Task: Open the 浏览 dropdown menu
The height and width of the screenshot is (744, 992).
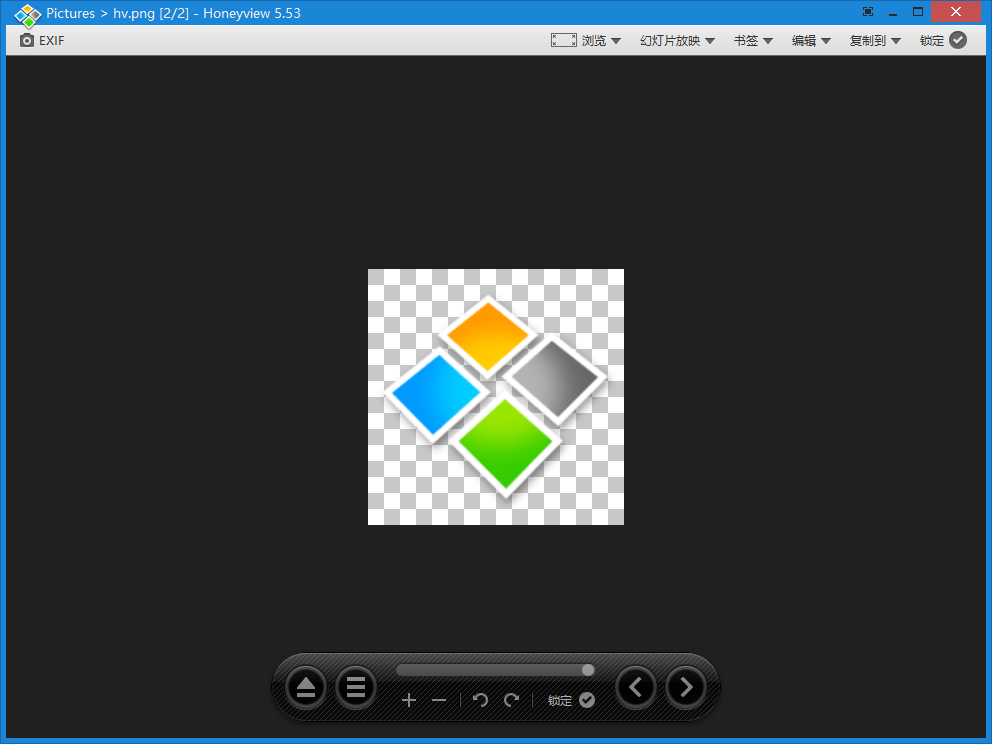Action: (x=601, y=40)
